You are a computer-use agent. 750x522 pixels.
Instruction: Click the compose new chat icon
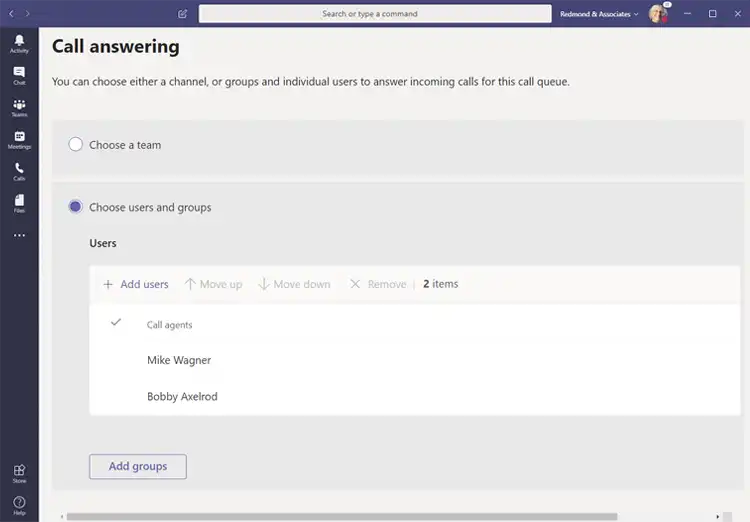pyautogui.click(x=182, y=14)
